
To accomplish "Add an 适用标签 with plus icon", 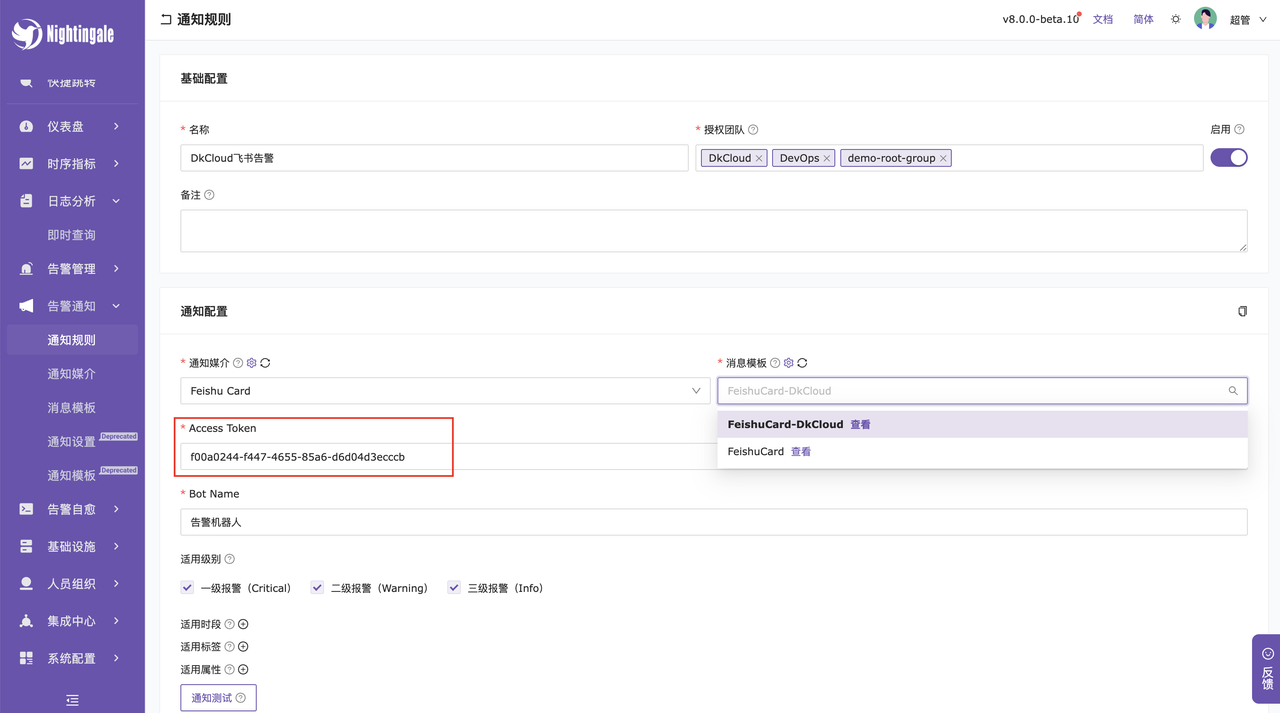I will [243, 647].
